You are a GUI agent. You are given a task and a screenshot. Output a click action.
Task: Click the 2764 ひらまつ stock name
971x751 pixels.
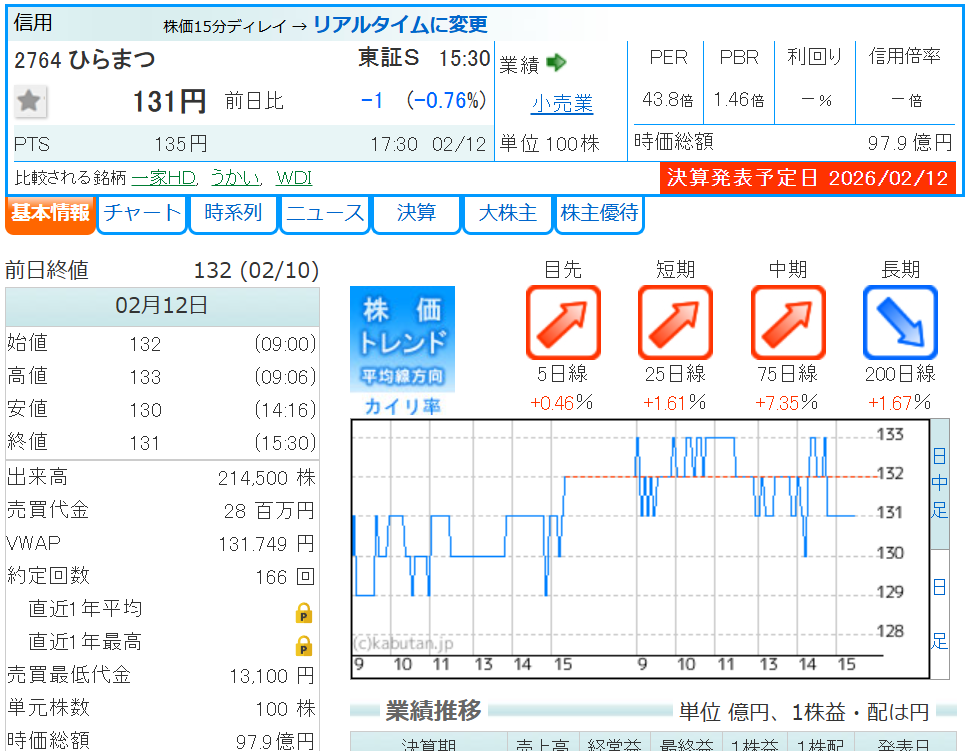pos(85,60)
